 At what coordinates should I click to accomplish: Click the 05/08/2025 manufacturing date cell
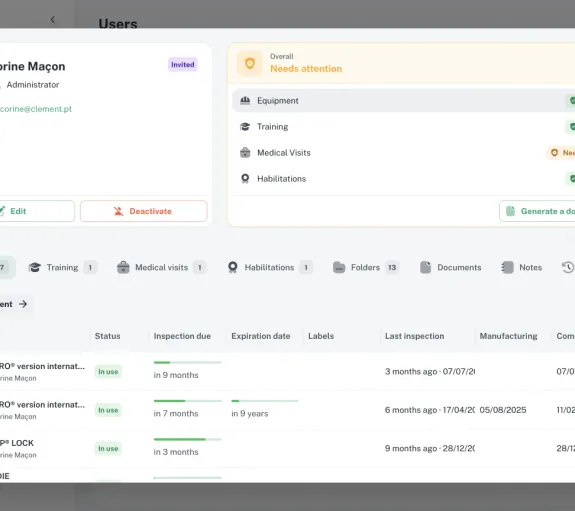(503, 410)
